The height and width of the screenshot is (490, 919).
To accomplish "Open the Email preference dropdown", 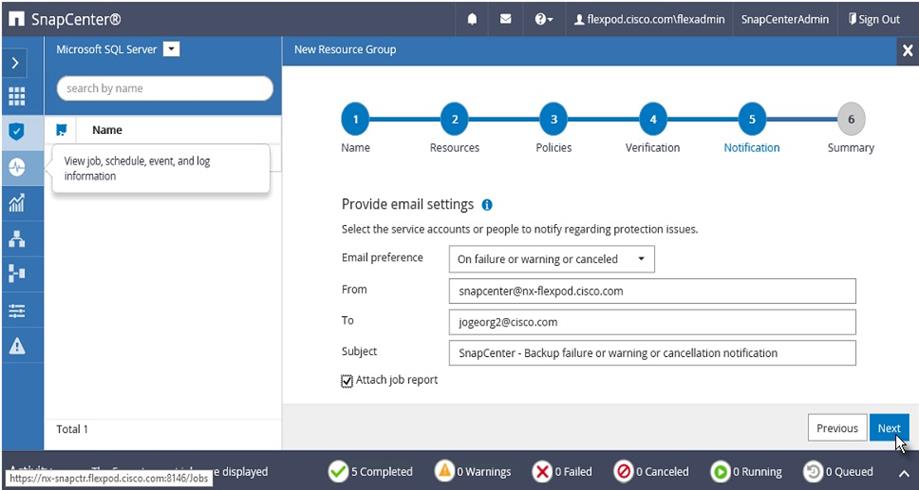I will click(552, 259).
